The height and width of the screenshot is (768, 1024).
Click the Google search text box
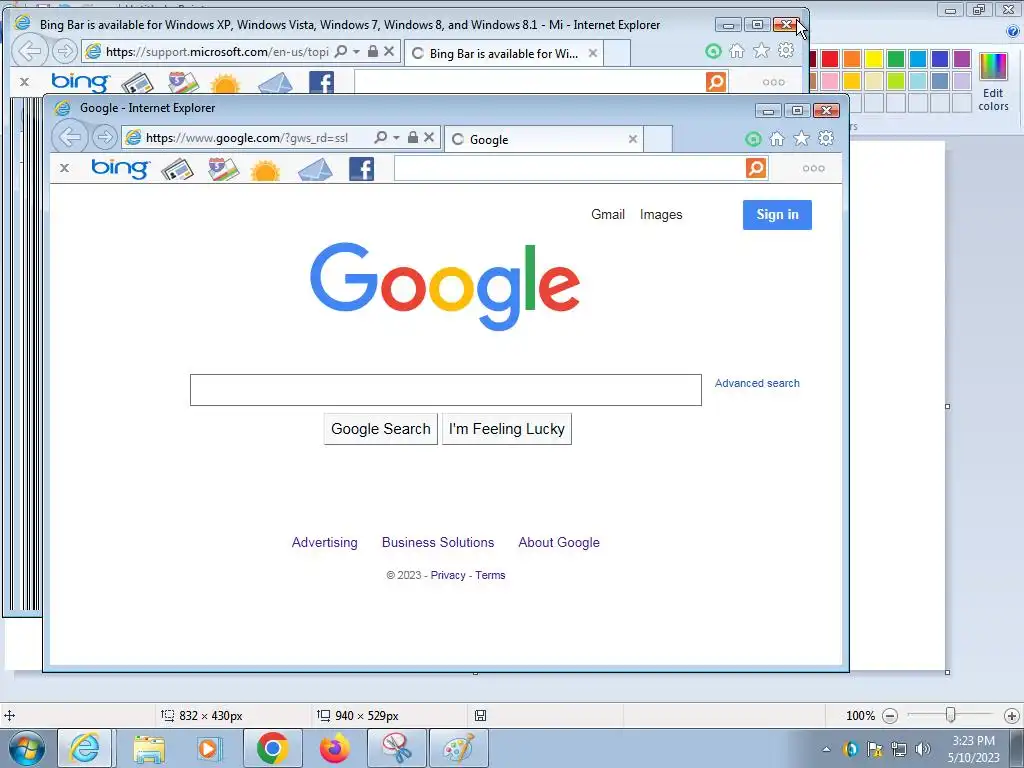pos(445,390)
